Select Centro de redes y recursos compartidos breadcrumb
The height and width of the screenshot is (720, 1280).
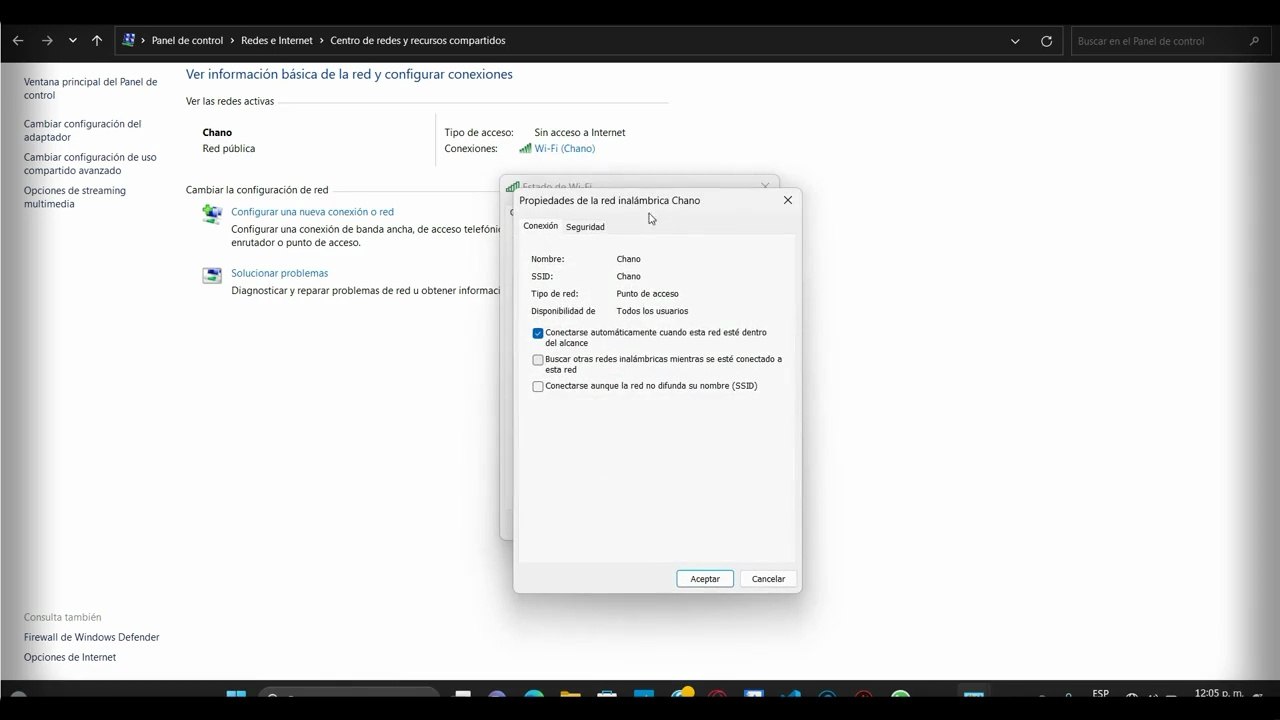(418, 41)
